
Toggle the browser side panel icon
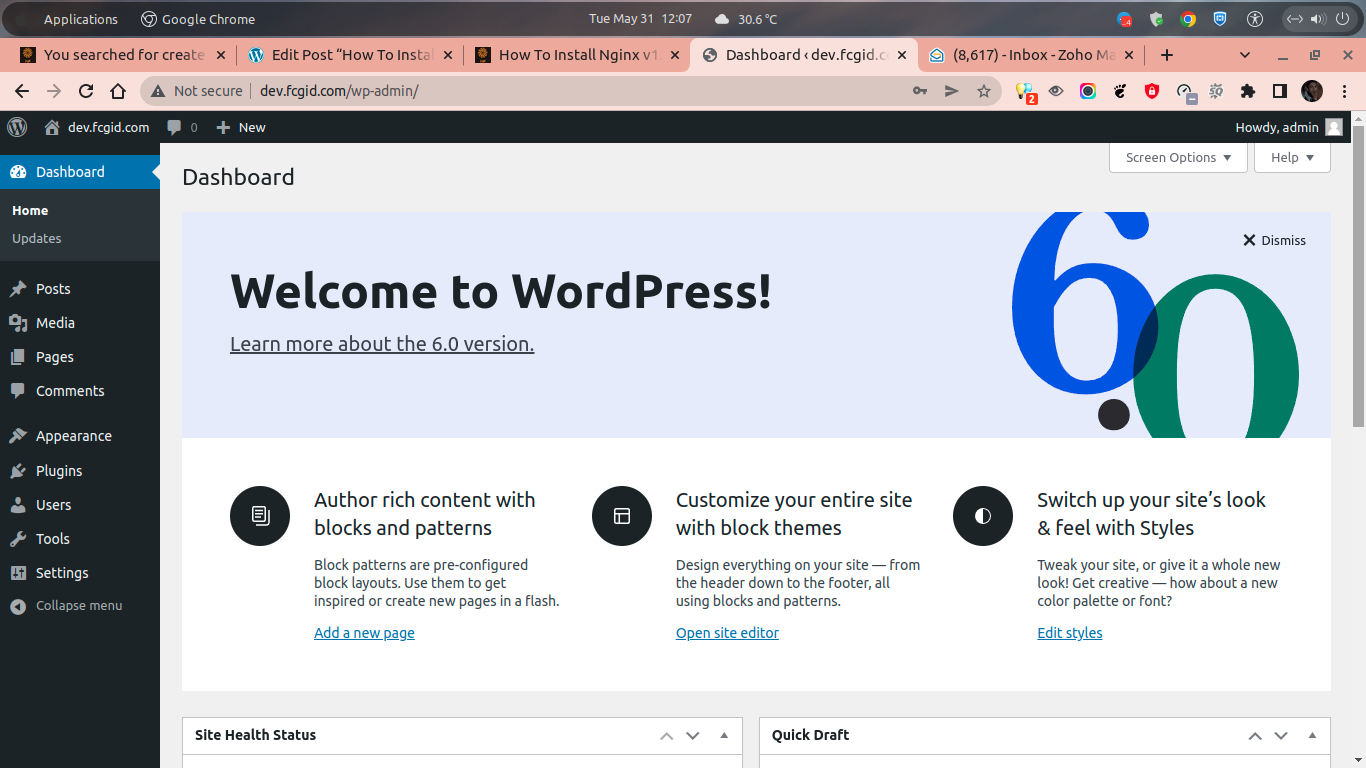click(1279, 91)
